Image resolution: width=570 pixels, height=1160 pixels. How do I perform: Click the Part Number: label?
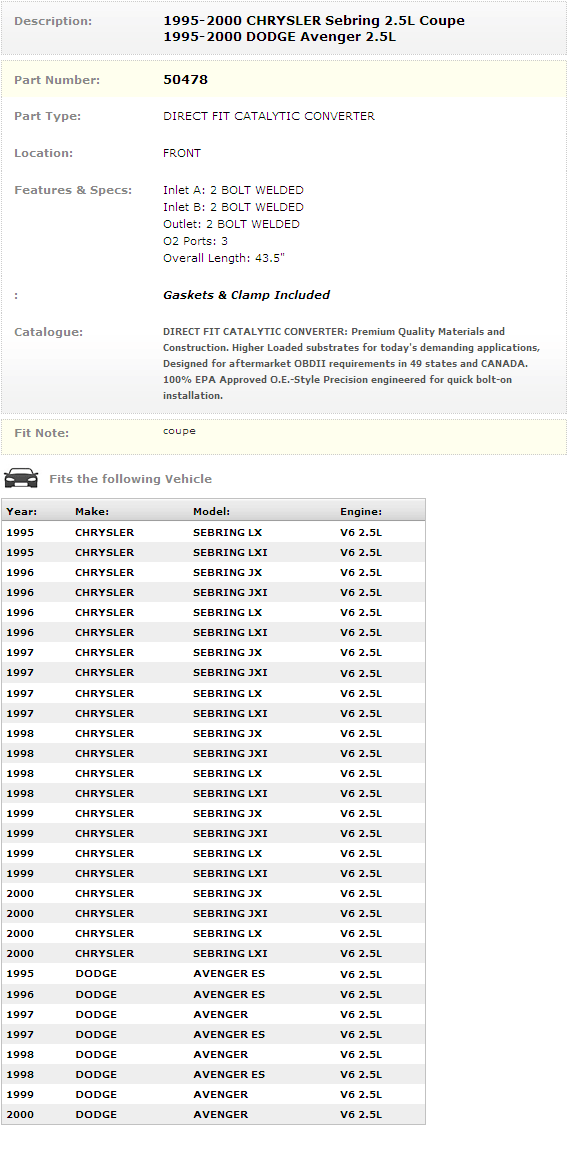point(57,79)
